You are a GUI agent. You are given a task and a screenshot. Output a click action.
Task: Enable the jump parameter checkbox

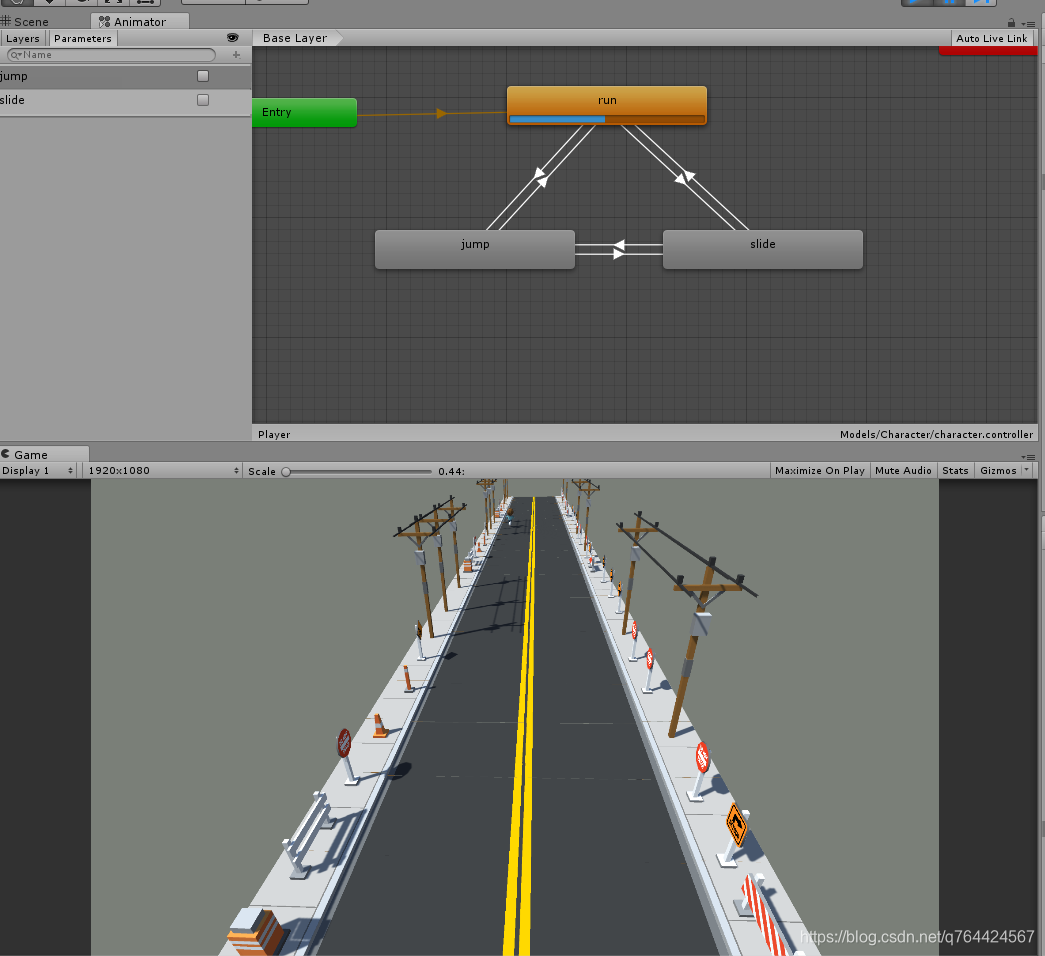click(x=203, y=76)
